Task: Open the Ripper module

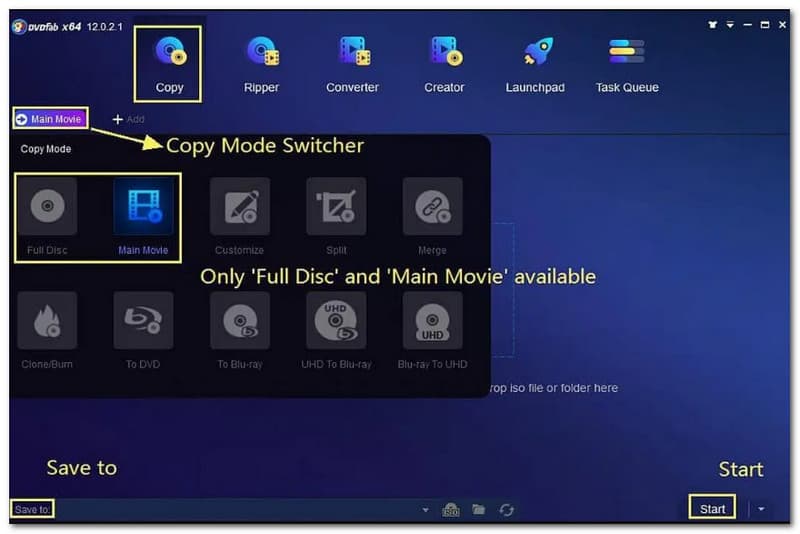Action: (x=261, y=64)
